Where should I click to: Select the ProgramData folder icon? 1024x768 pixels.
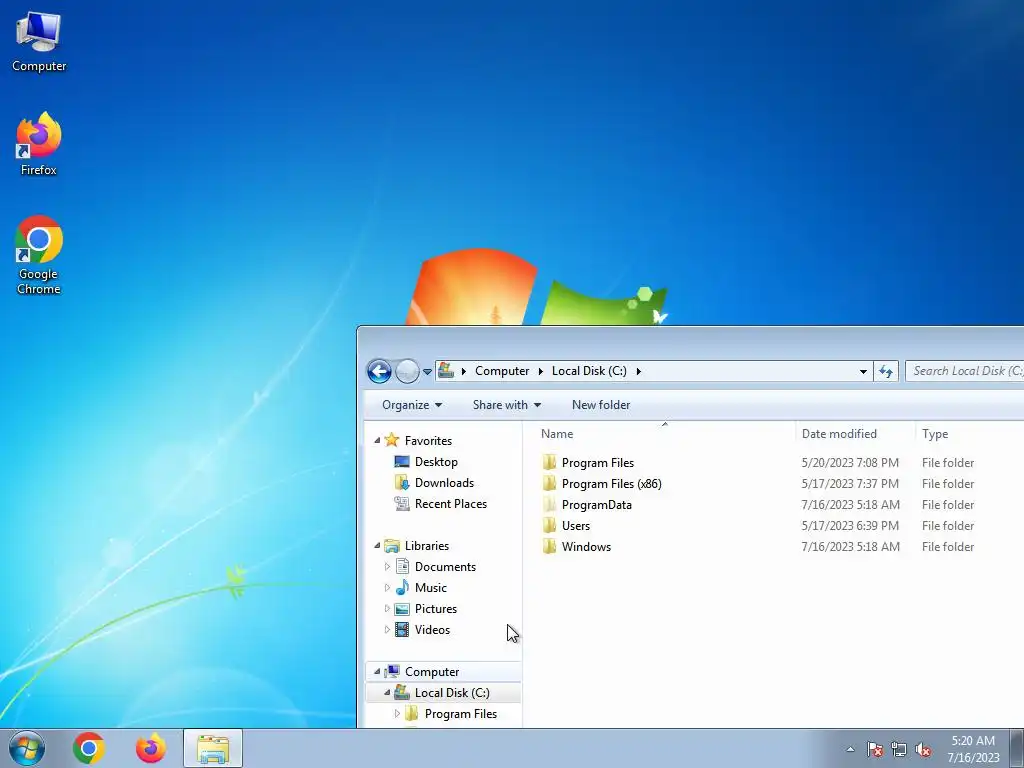pyautogui.click(x=549, y=504)
